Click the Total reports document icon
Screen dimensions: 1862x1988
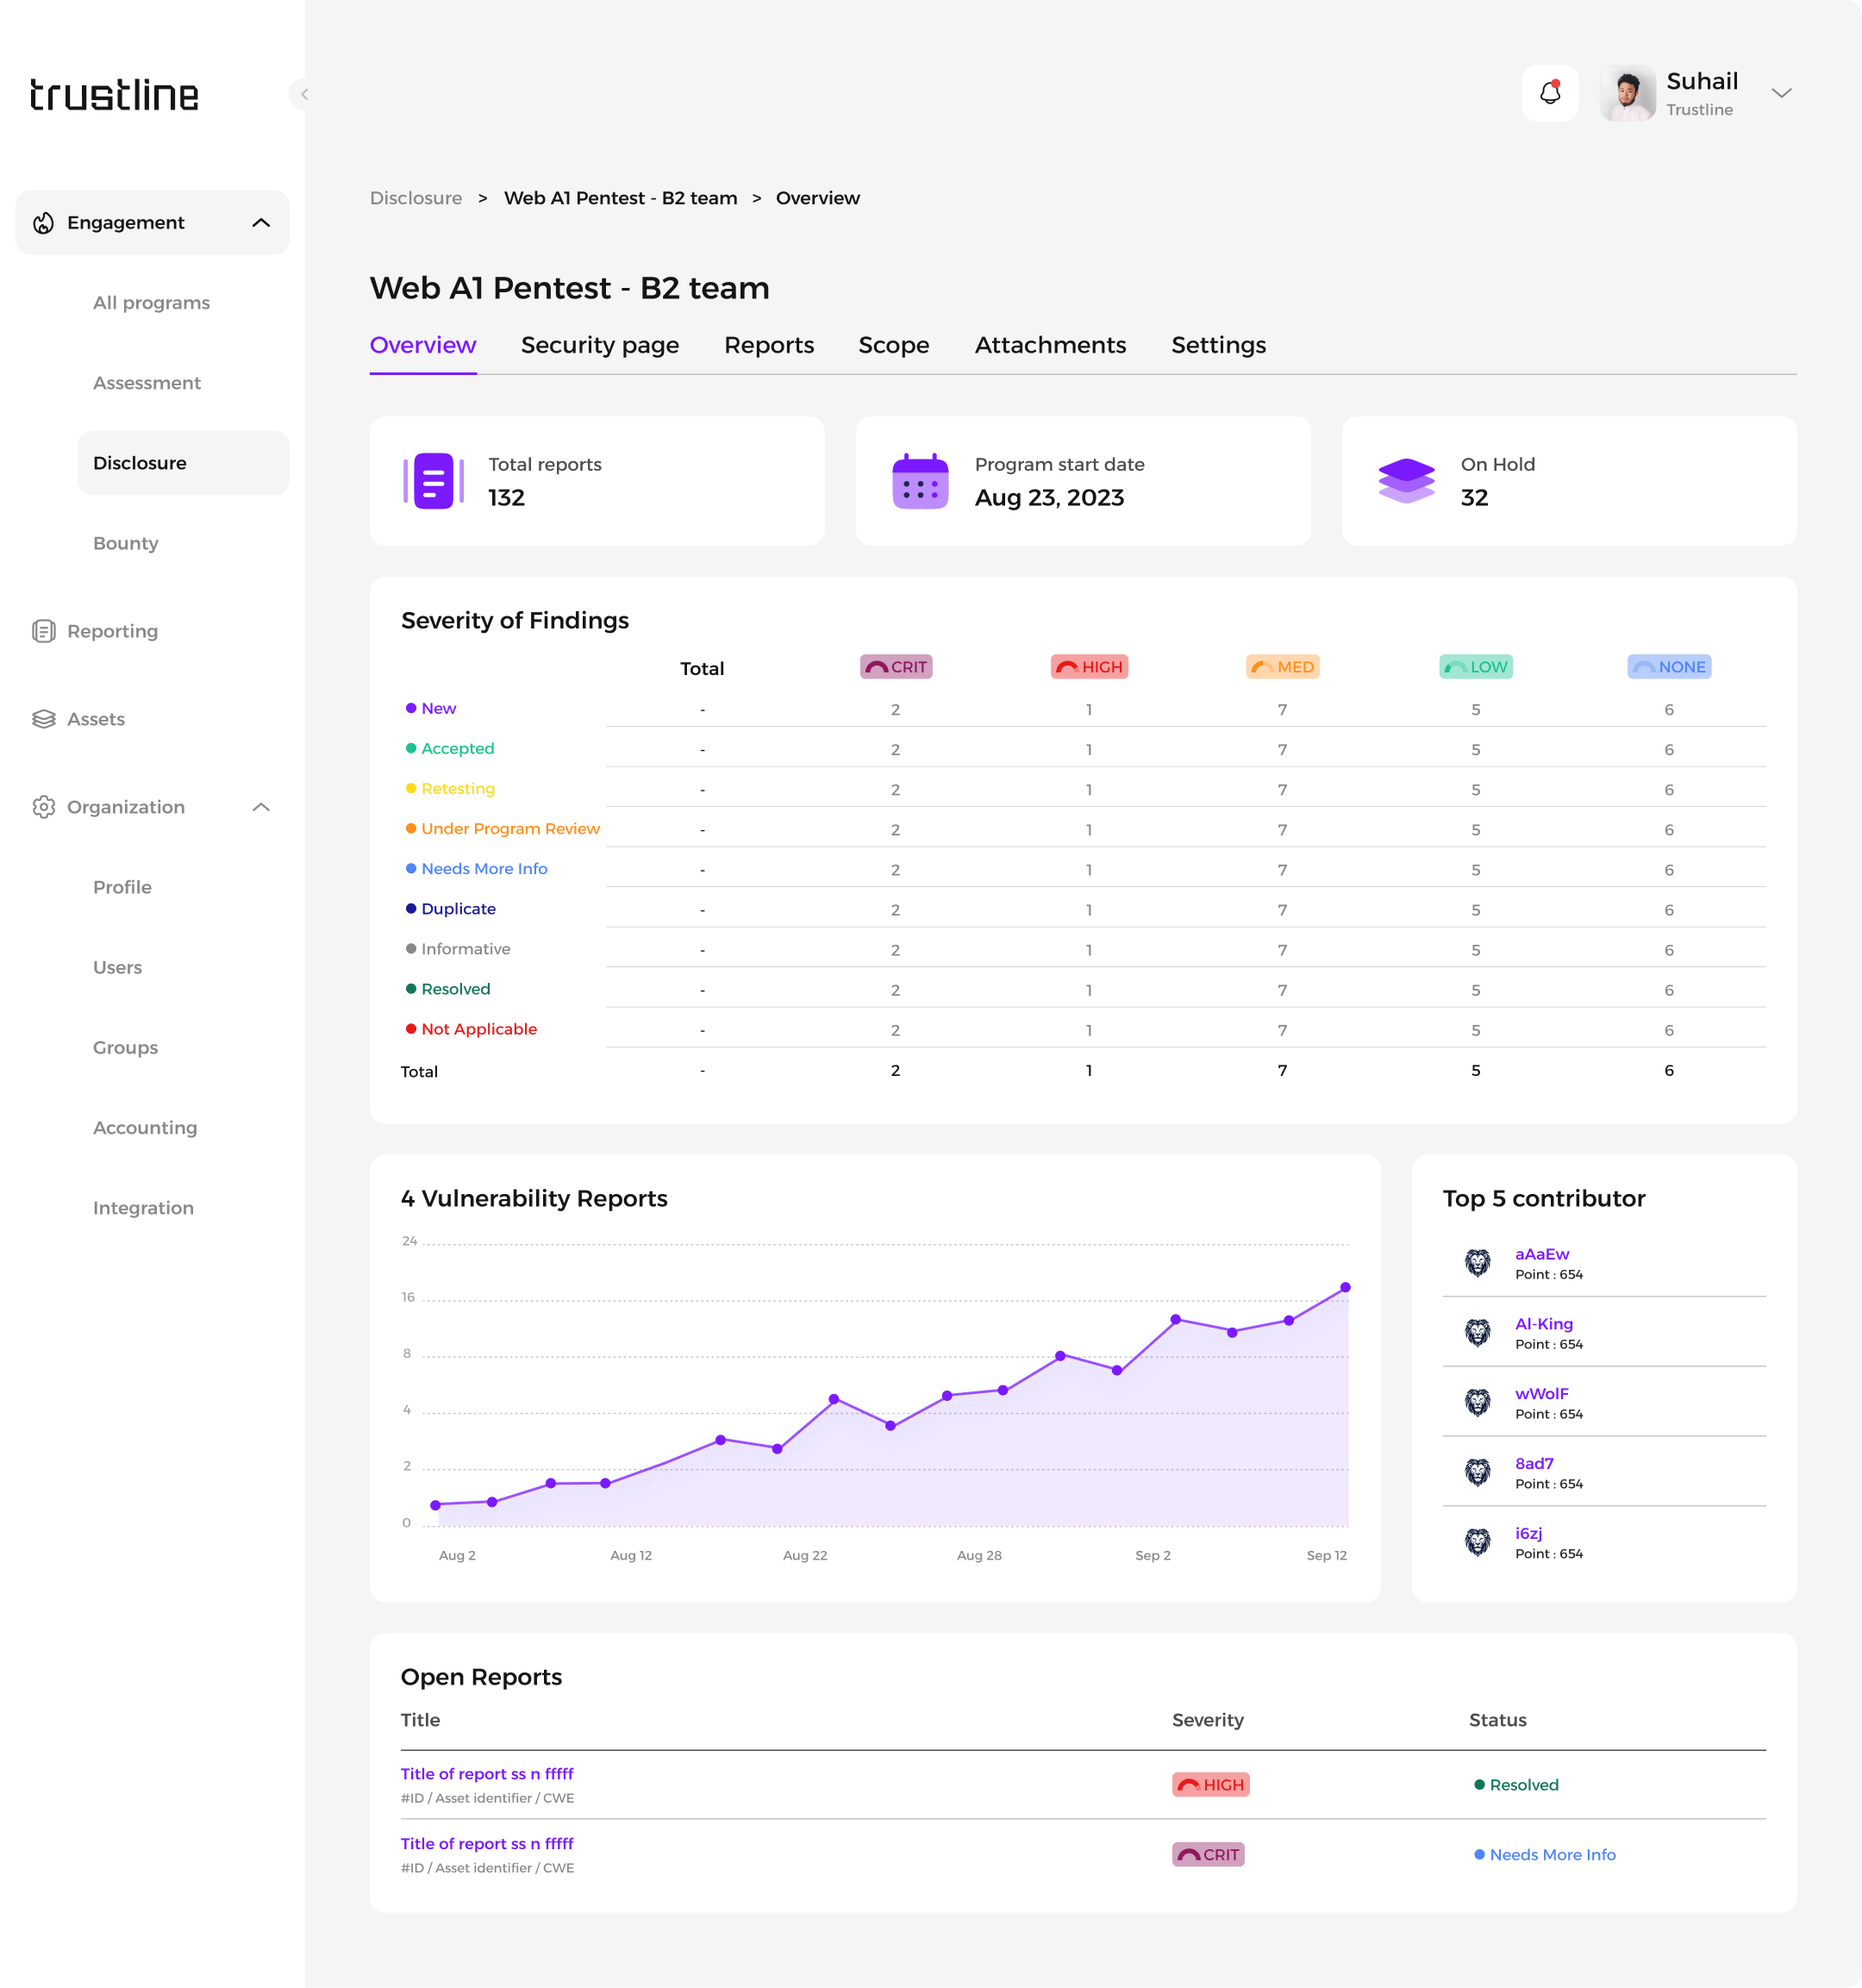tap(433, 481)
